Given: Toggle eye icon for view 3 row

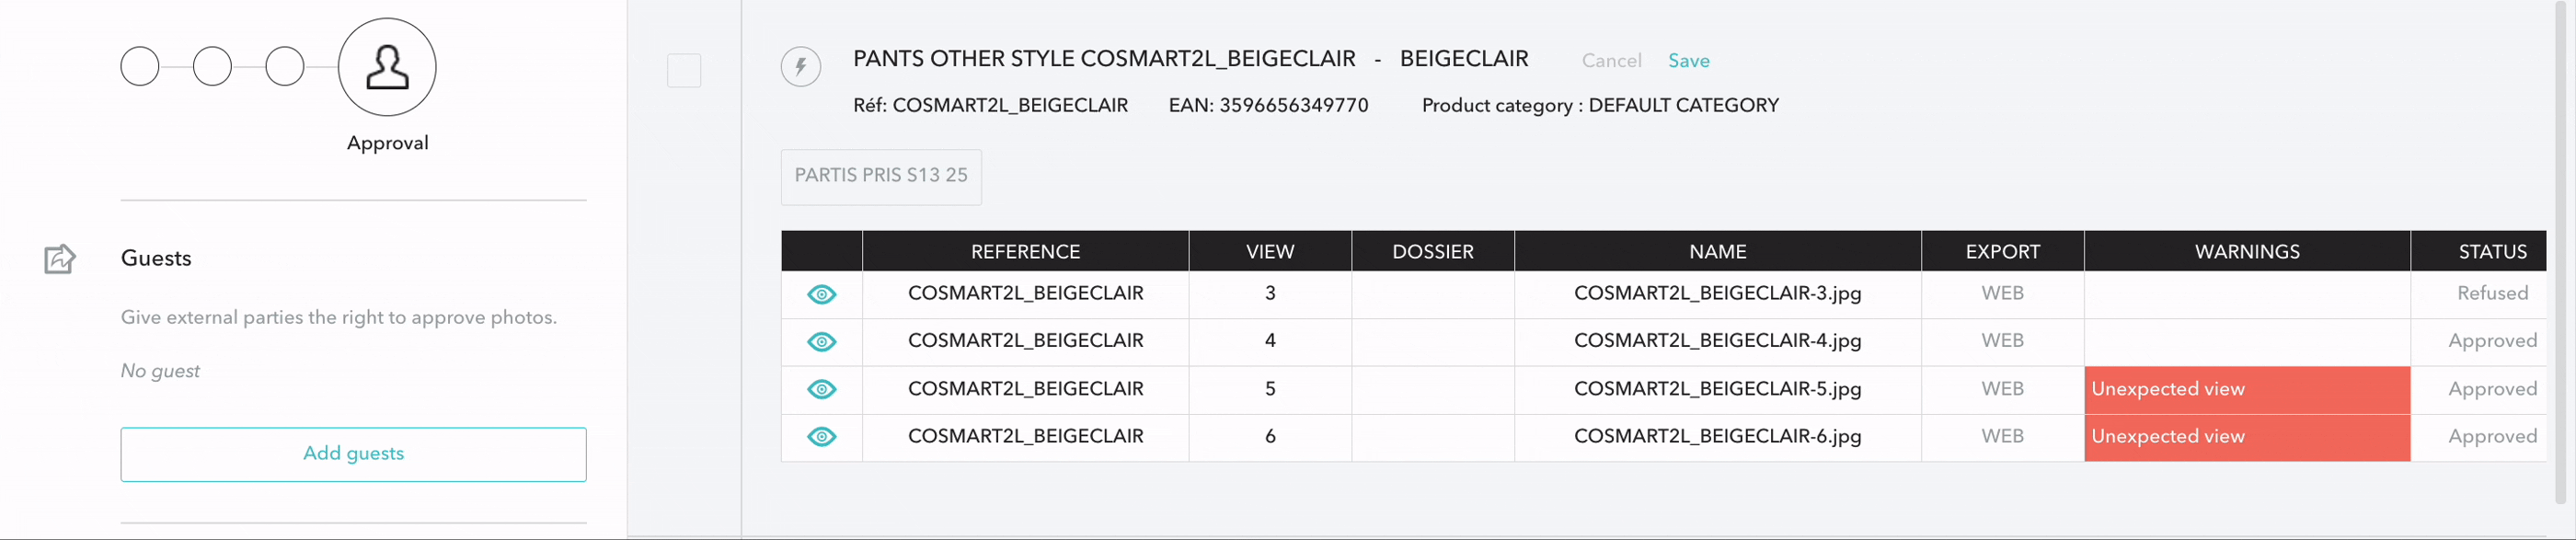Looking at the screenshot, I should coord(821,294).
